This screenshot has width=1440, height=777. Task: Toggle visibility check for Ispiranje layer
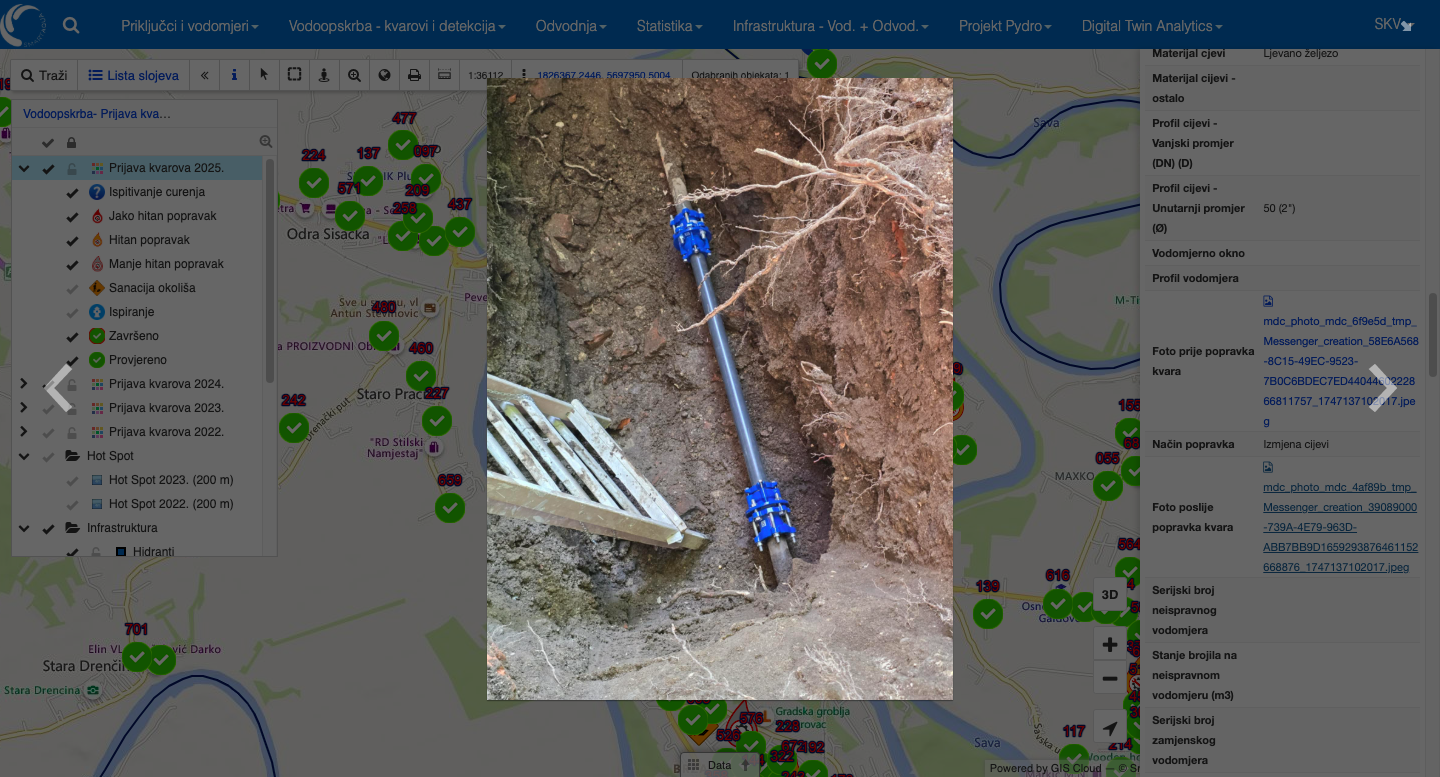tap(72, 312)
